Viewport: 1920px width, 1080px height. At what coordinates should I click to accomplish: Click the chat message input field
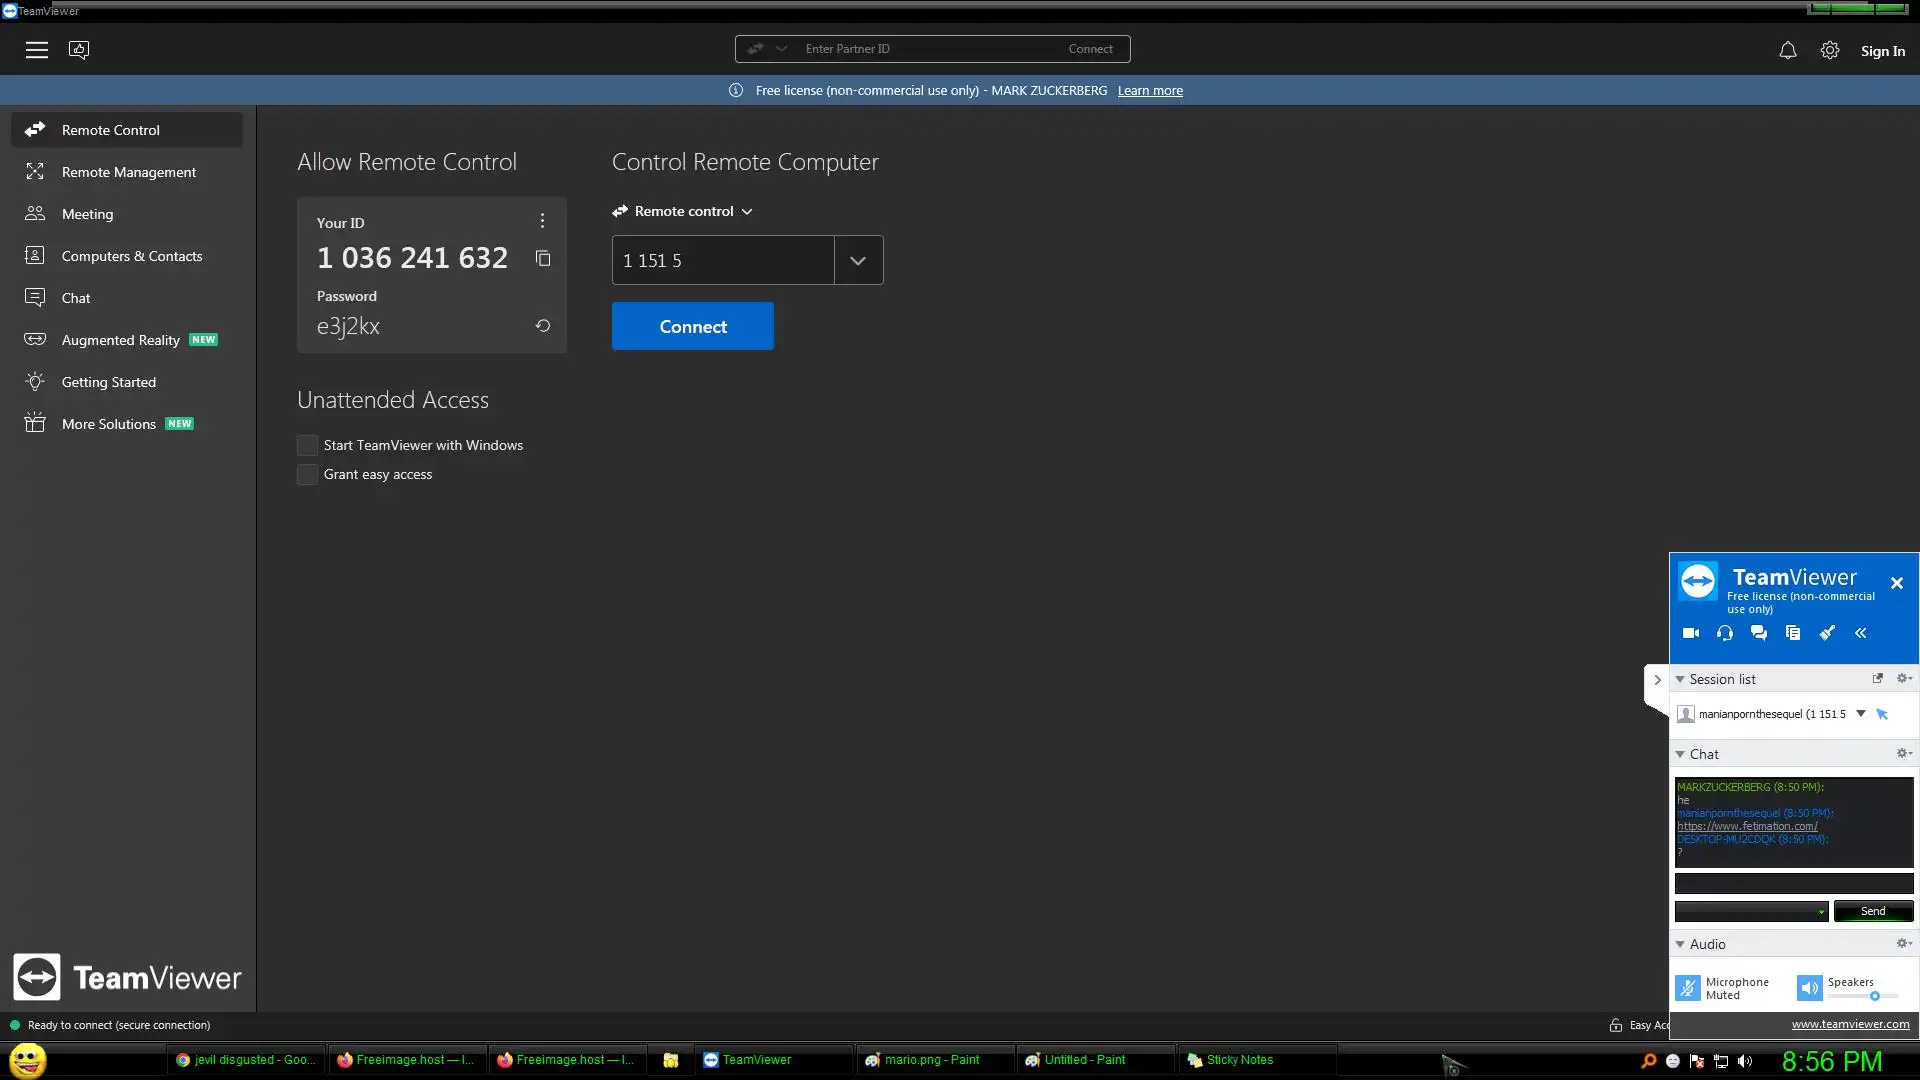pyautogui.click(x=1793, y=884)
